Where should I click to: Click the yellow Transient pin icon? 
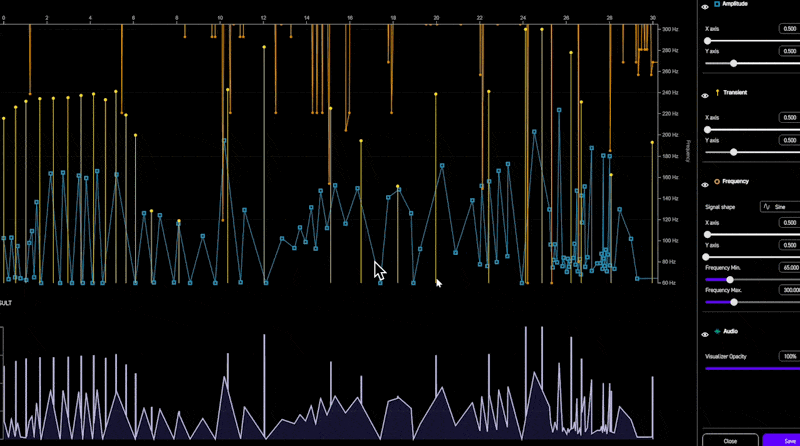point(717,93)
